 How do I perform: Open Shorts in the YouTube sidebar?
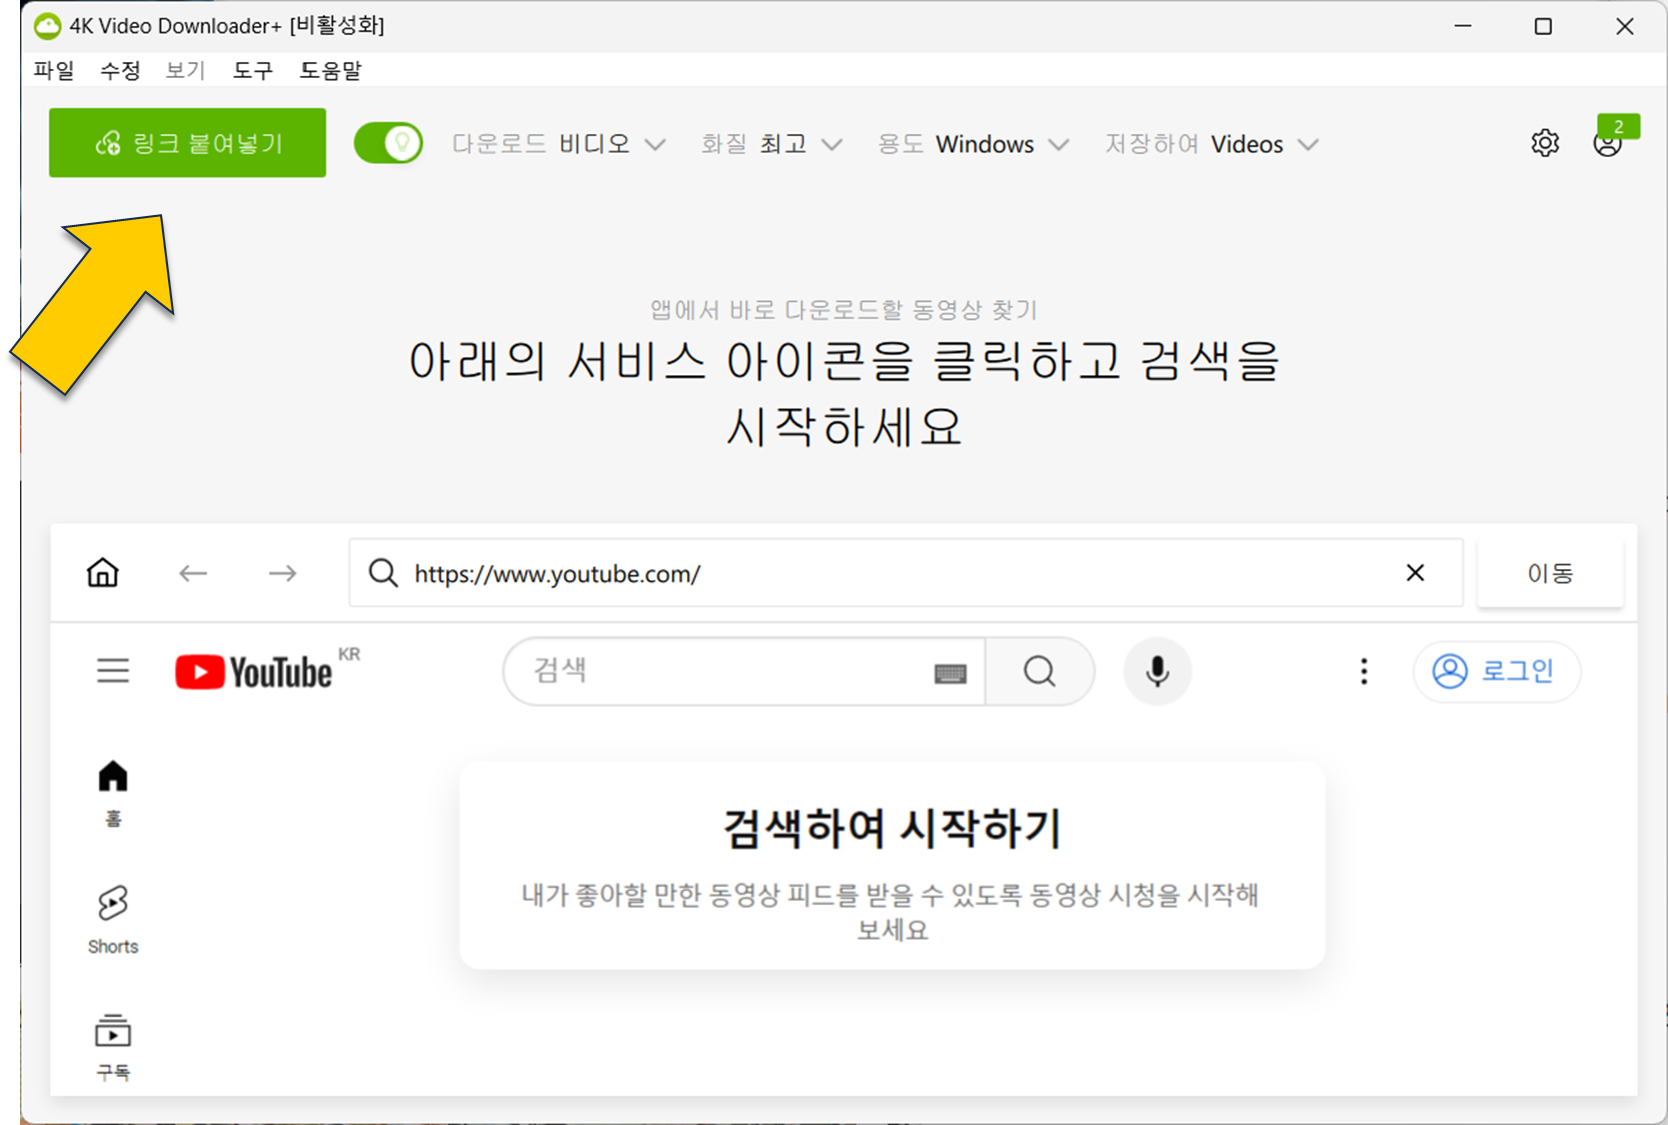(x=113, y=920)
